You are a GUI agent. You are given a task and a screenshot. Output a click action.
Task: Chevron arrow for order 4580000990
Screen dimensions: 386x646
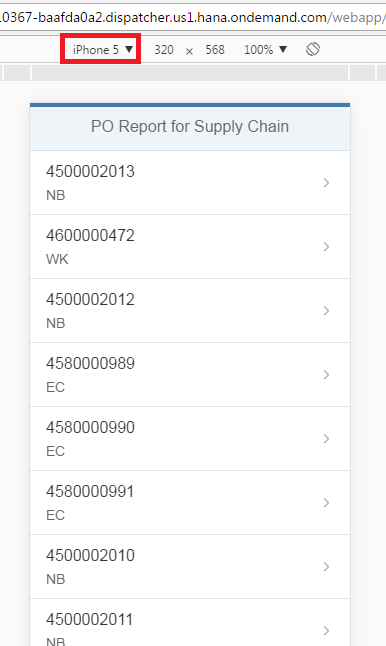click(x=326, y=439)
